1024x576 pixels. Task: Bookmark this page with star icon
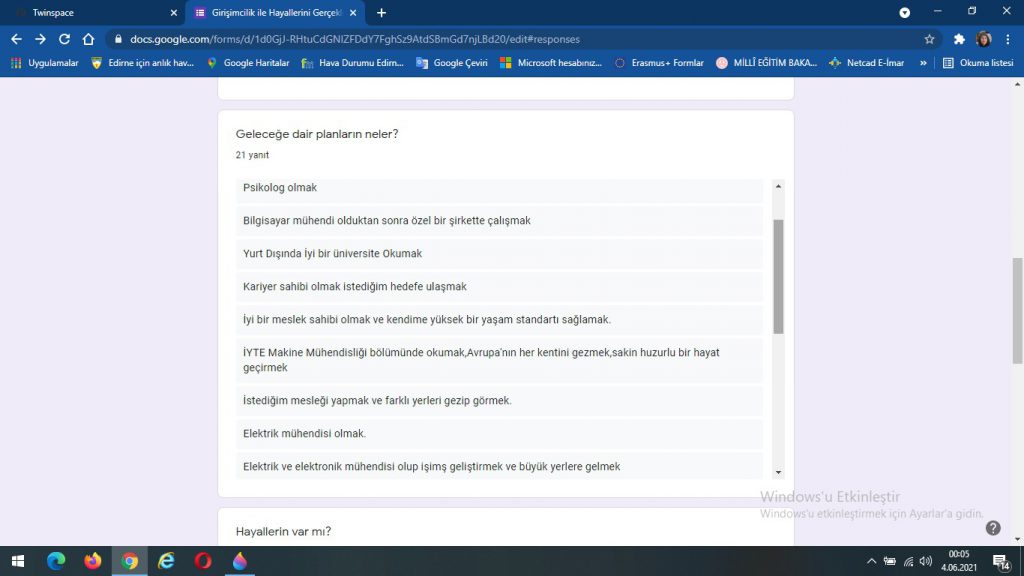(929, 39)
